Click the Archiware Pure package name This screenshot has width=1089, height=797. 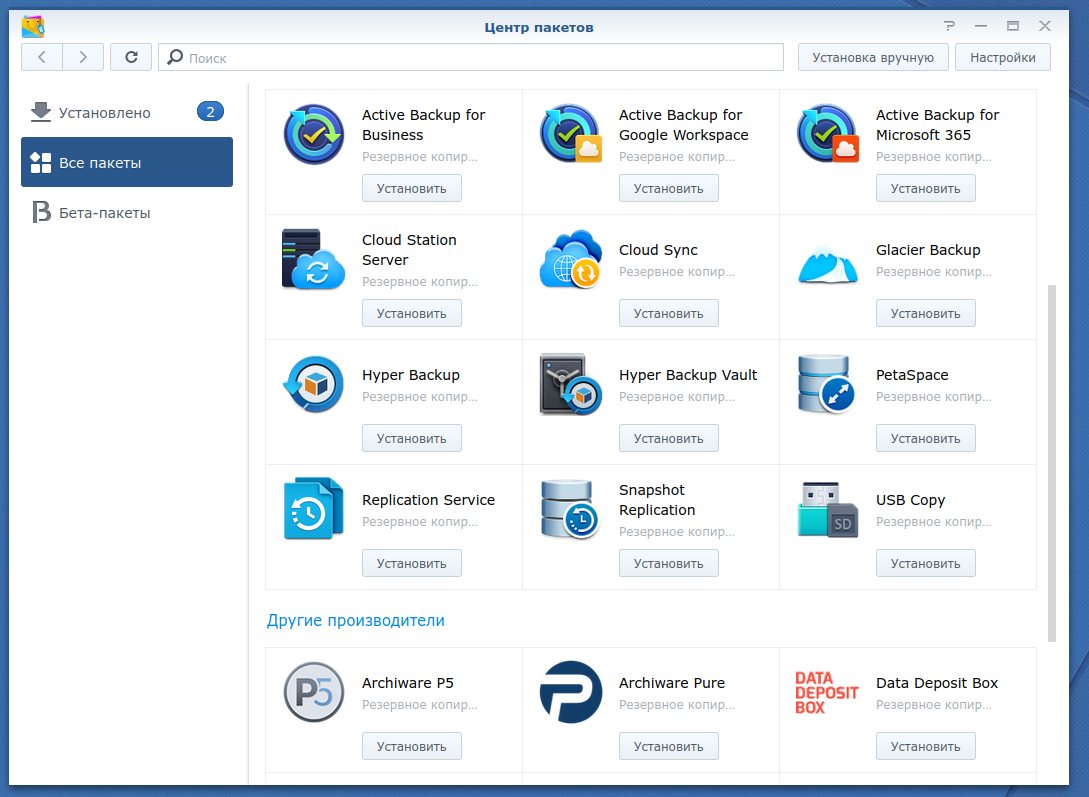point(672,683)
